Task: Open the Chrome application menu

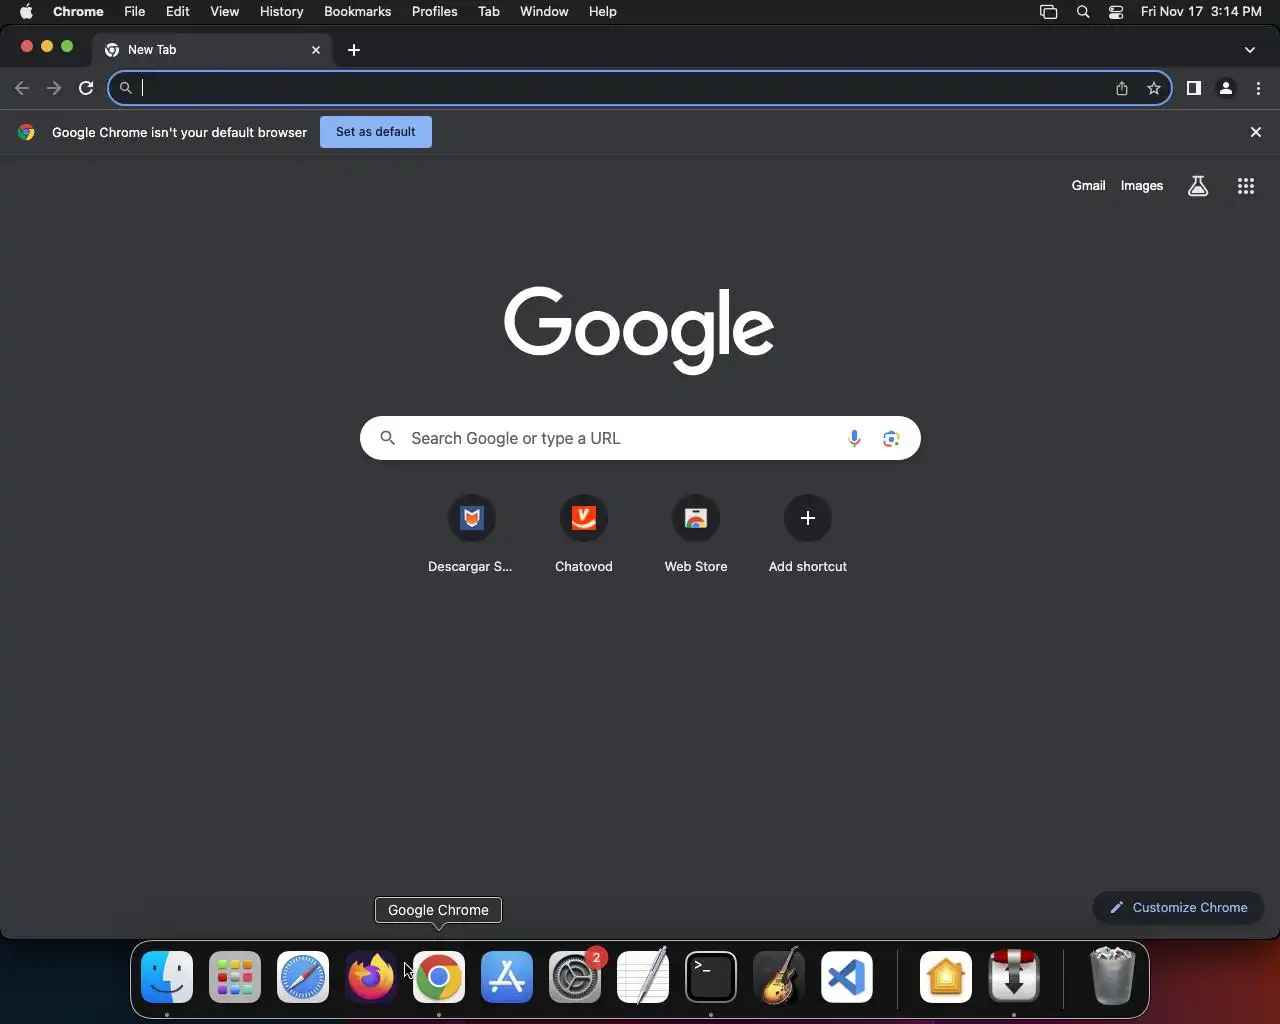Action: [x=78, y=12]
